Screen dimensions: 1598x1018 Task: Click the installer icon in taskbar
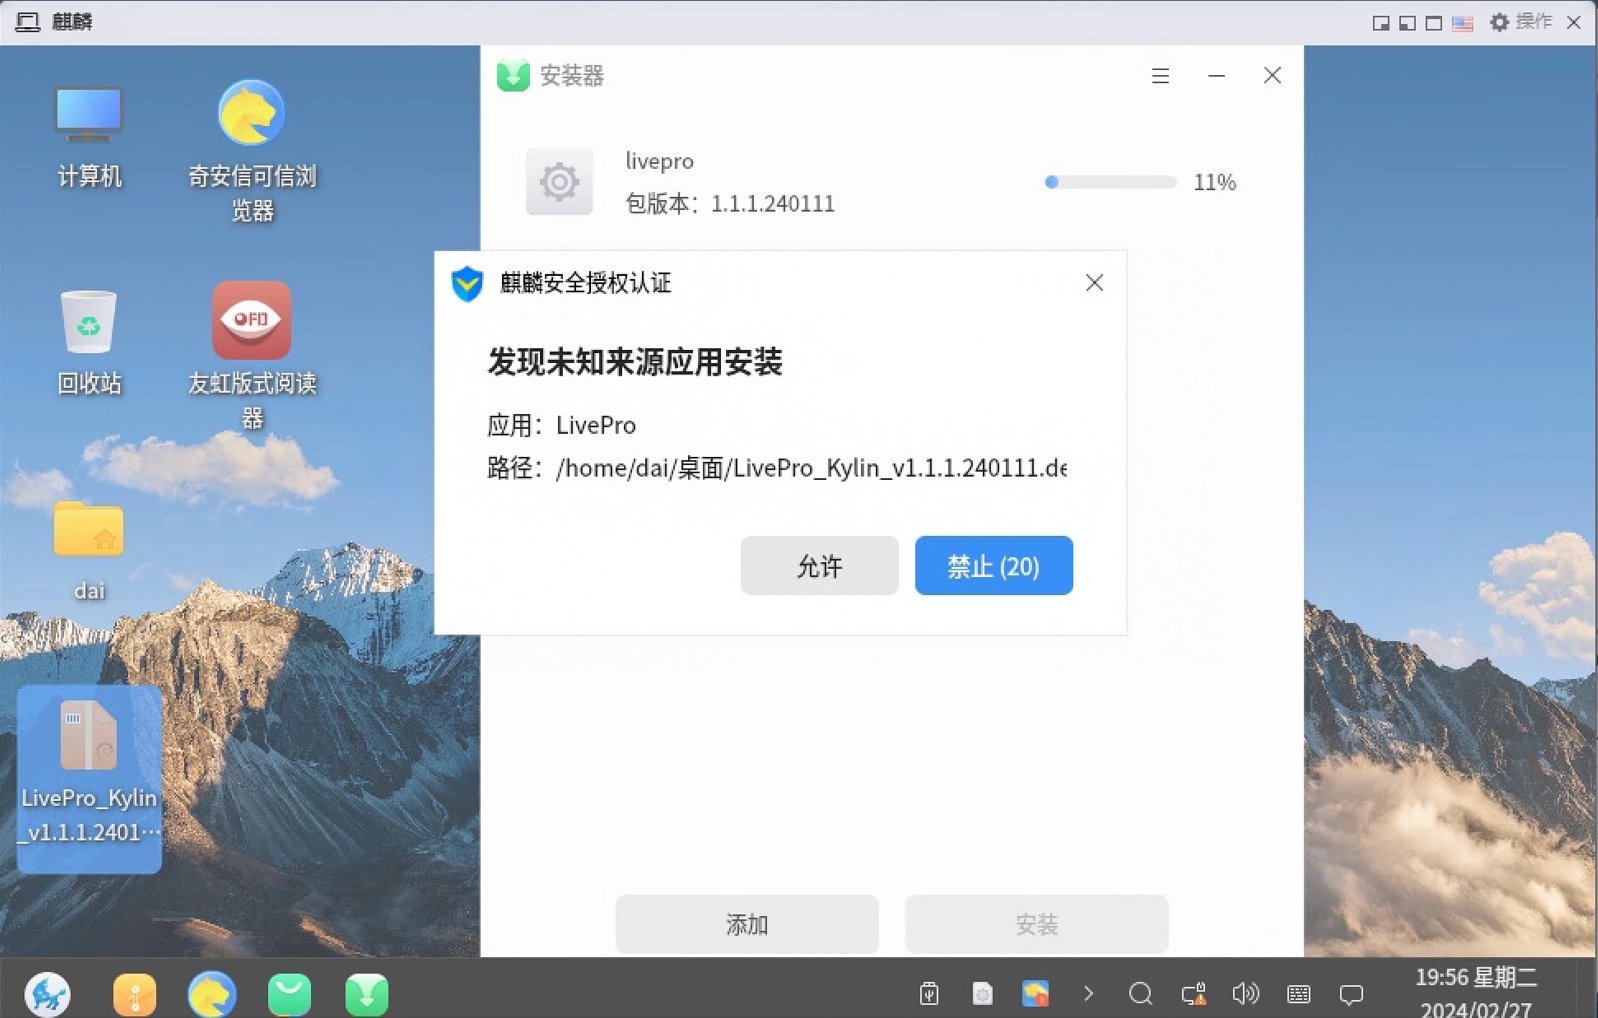[x=367, y=994]
